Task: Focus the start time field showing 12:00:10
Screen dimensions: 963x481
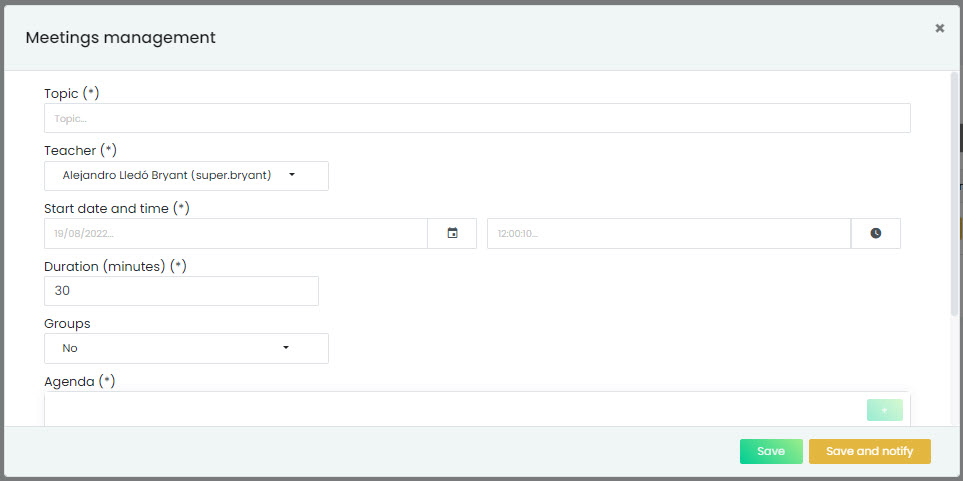Action: (x=668, y=233)
